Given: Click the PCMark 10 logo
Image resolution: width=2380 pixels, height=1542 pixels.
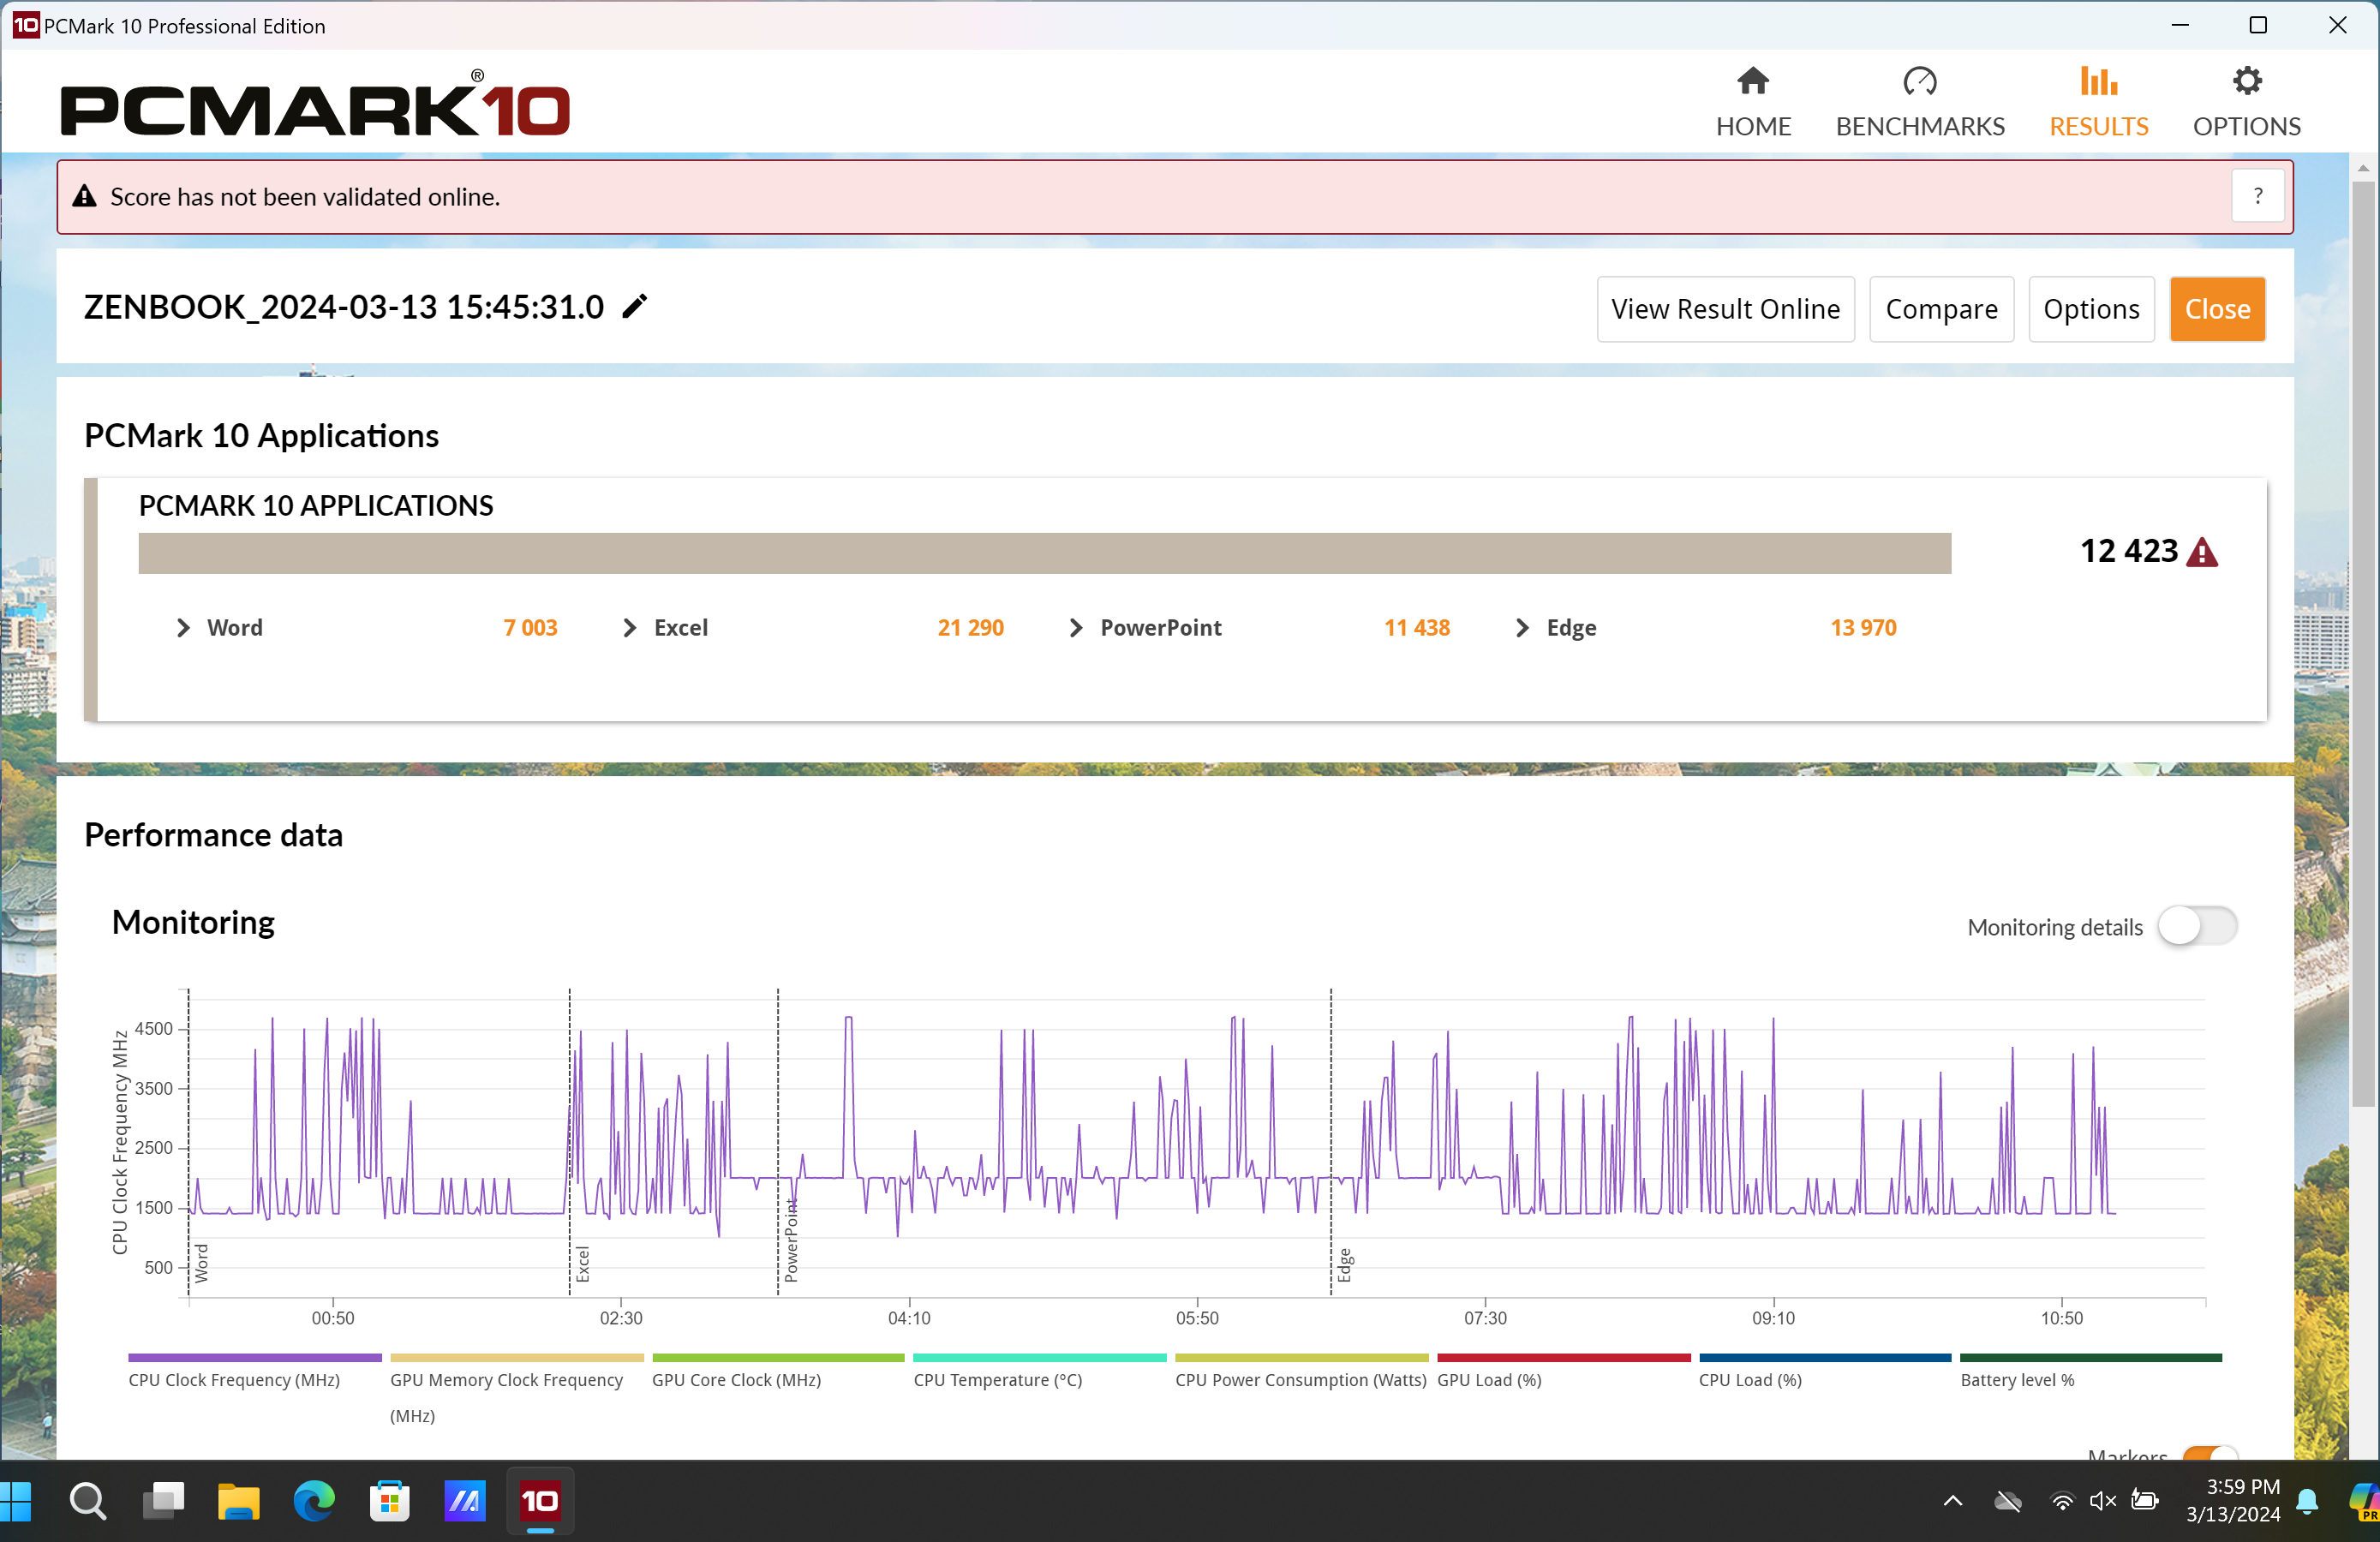Looking at the screenshot, I should point(315,104).
